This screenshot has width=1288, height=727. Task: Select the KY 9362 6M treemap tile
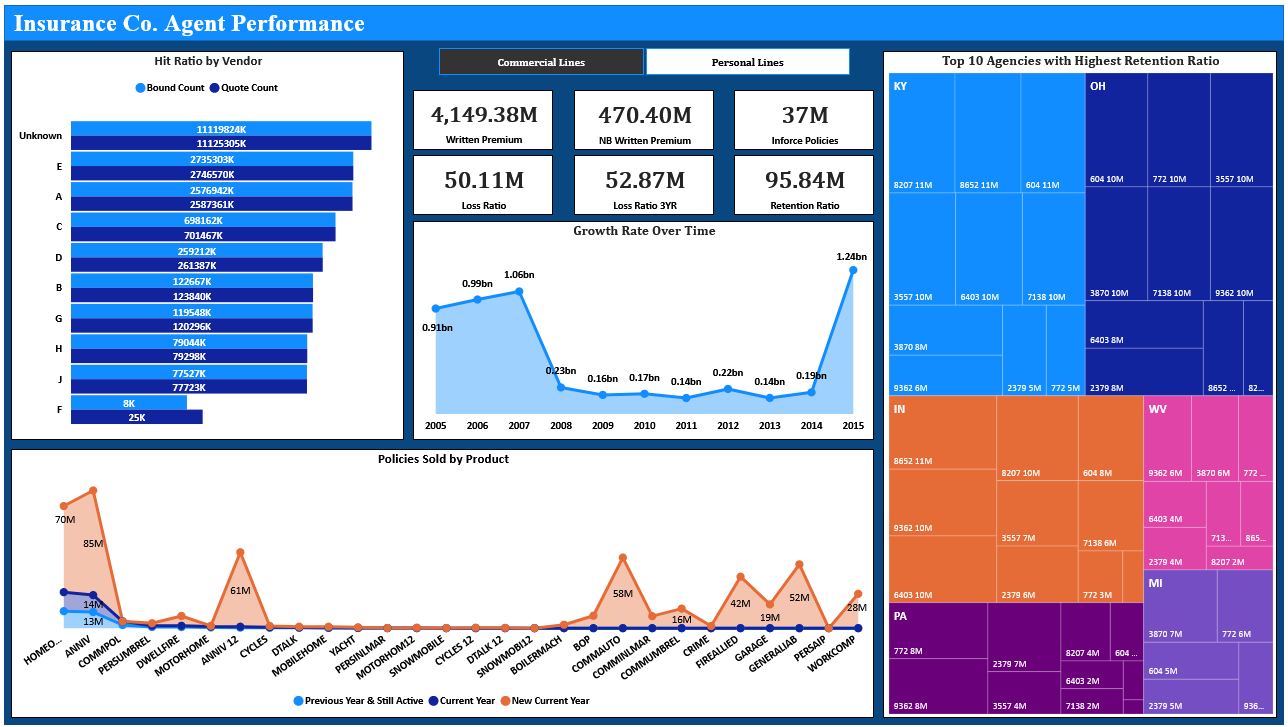[945, 375]
